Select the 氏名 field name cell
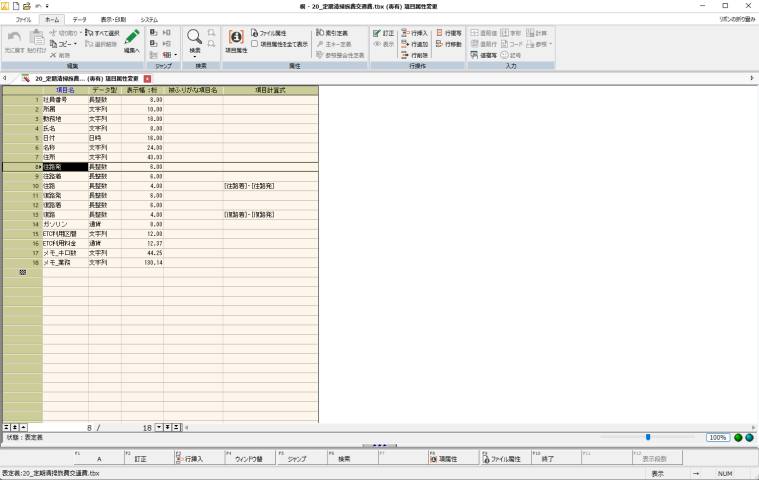The image size is (759, 480). [65, 128]
